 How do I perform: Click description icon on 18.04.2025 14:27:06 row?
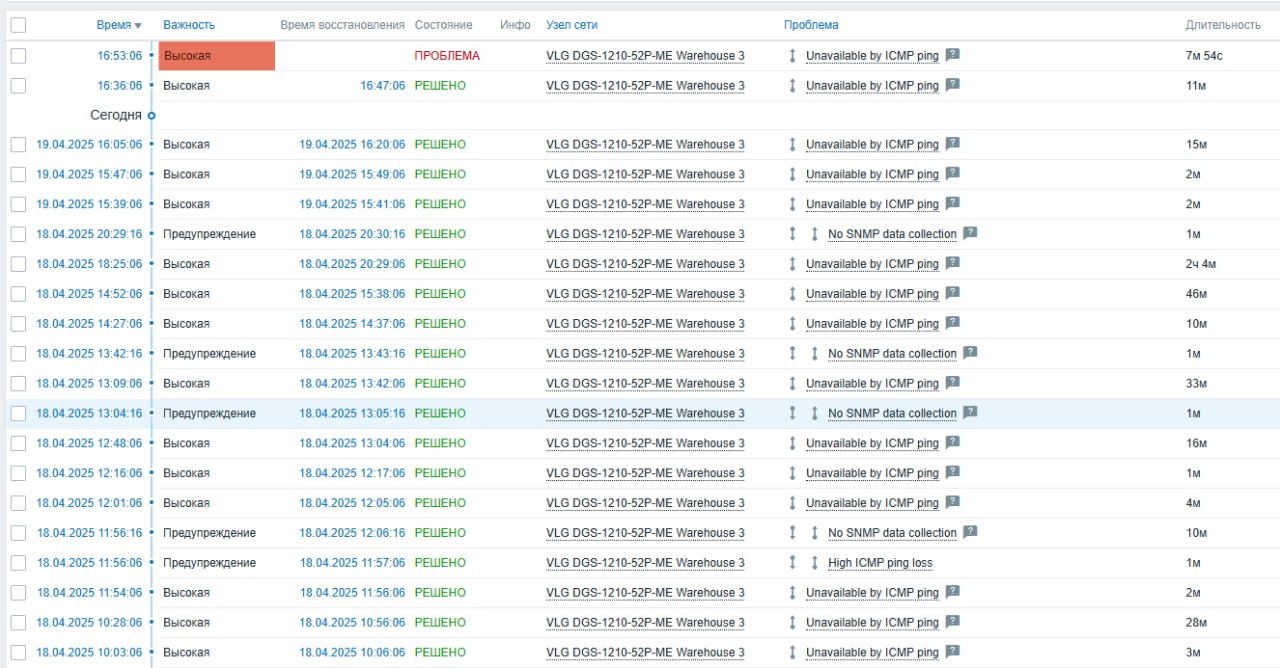pyautogui.click(x=953, y=323)
